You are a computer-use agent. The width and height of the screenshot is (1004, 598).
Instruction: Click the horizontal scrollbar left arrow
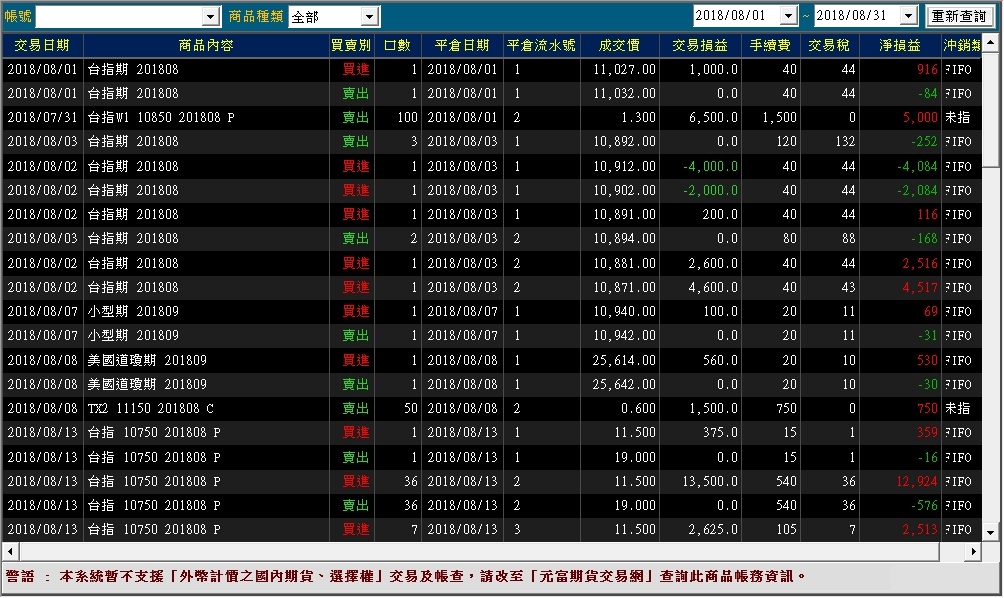(10, 551)
